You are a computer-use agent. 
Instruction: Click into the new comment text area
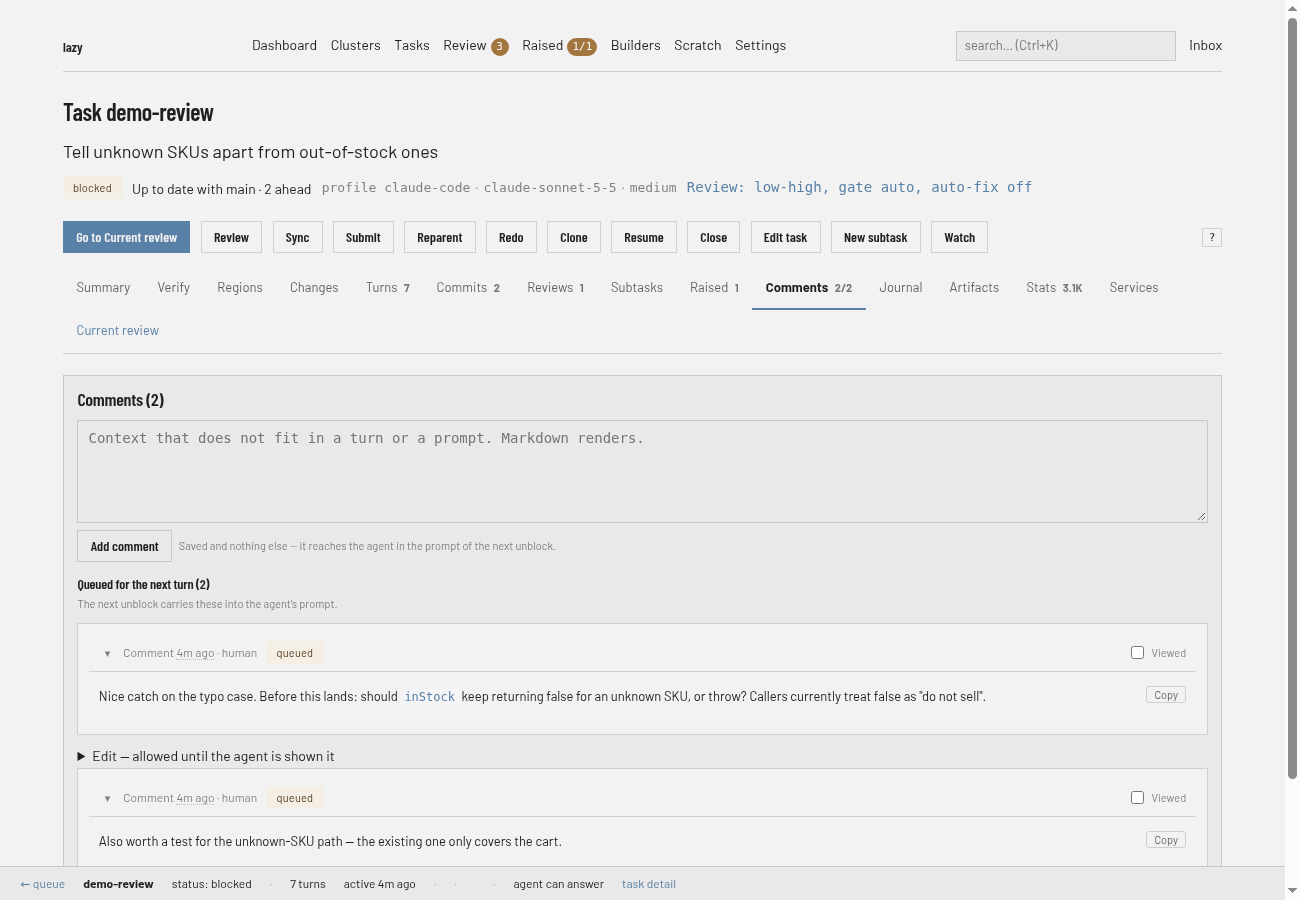(642, 471)
